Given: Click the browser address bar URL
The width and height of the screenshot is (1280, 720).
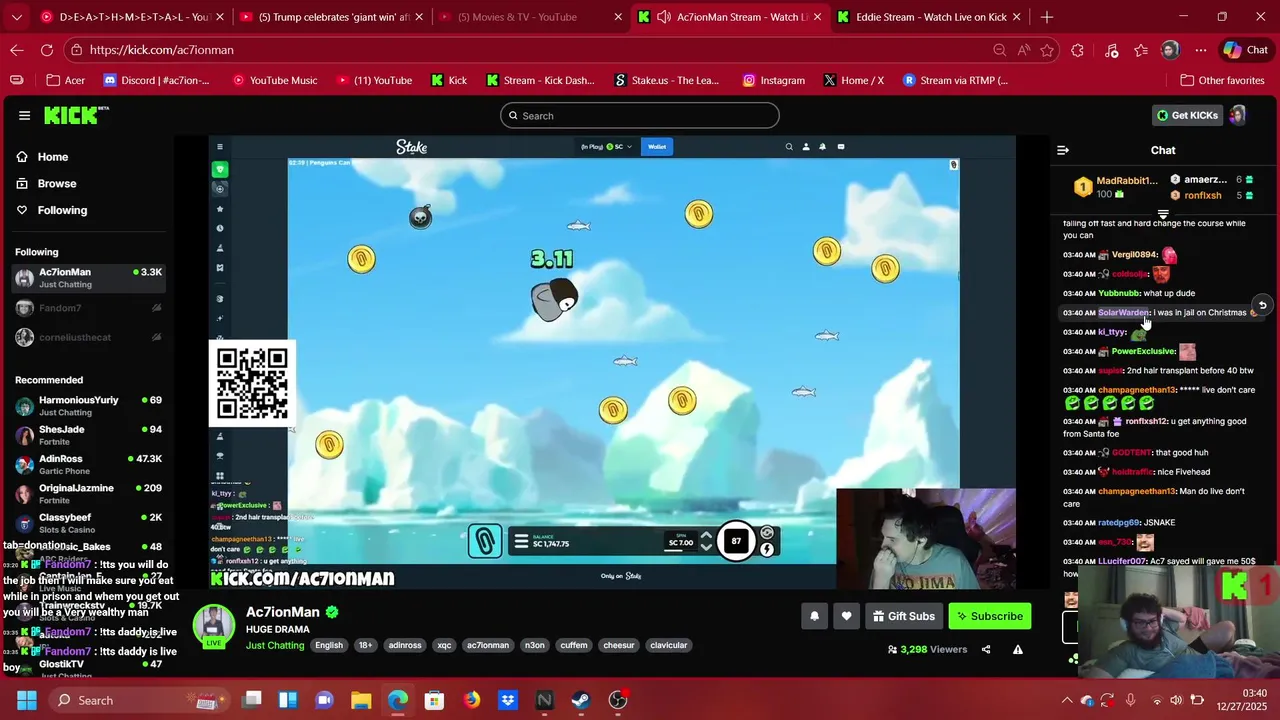Looking at the screenshot, I should click(161, 50).
